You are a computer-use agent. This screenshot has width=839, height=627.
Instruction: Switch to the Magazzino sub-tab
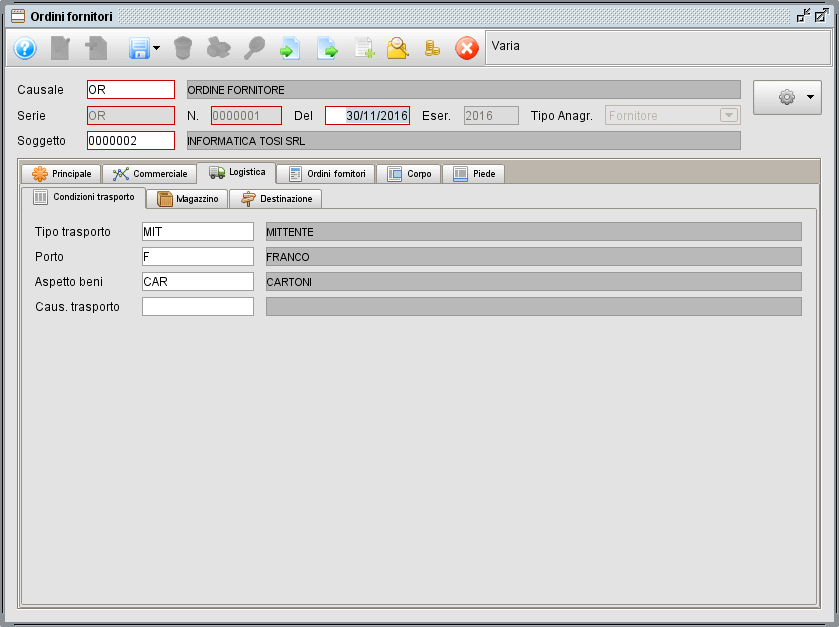[187, 199]
